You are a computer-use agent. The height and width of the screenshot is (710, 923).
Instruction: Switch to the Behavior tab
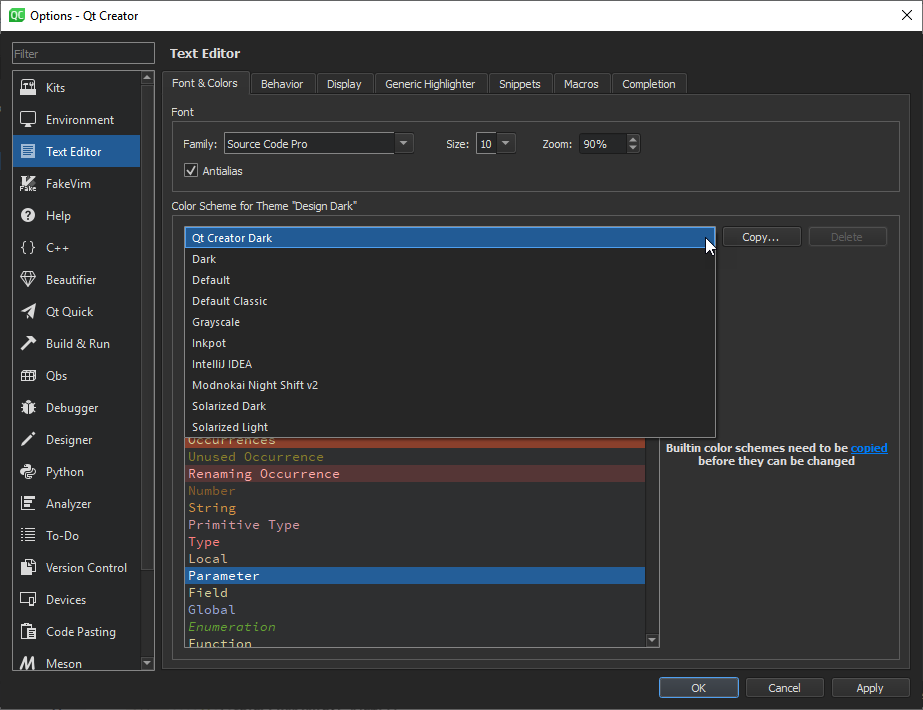point(282,84)
